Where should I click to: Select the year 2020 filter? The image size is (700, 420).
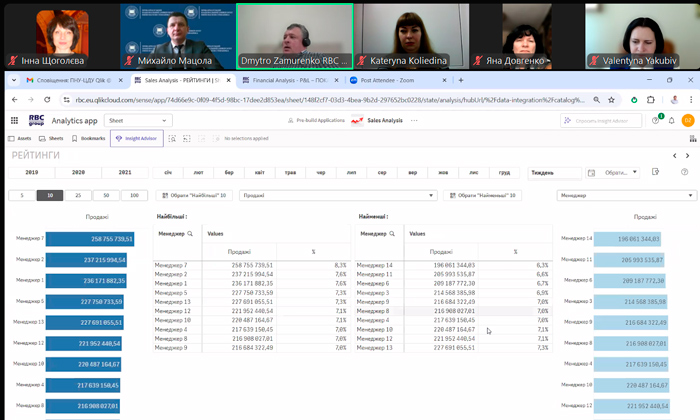pos(78,172)
